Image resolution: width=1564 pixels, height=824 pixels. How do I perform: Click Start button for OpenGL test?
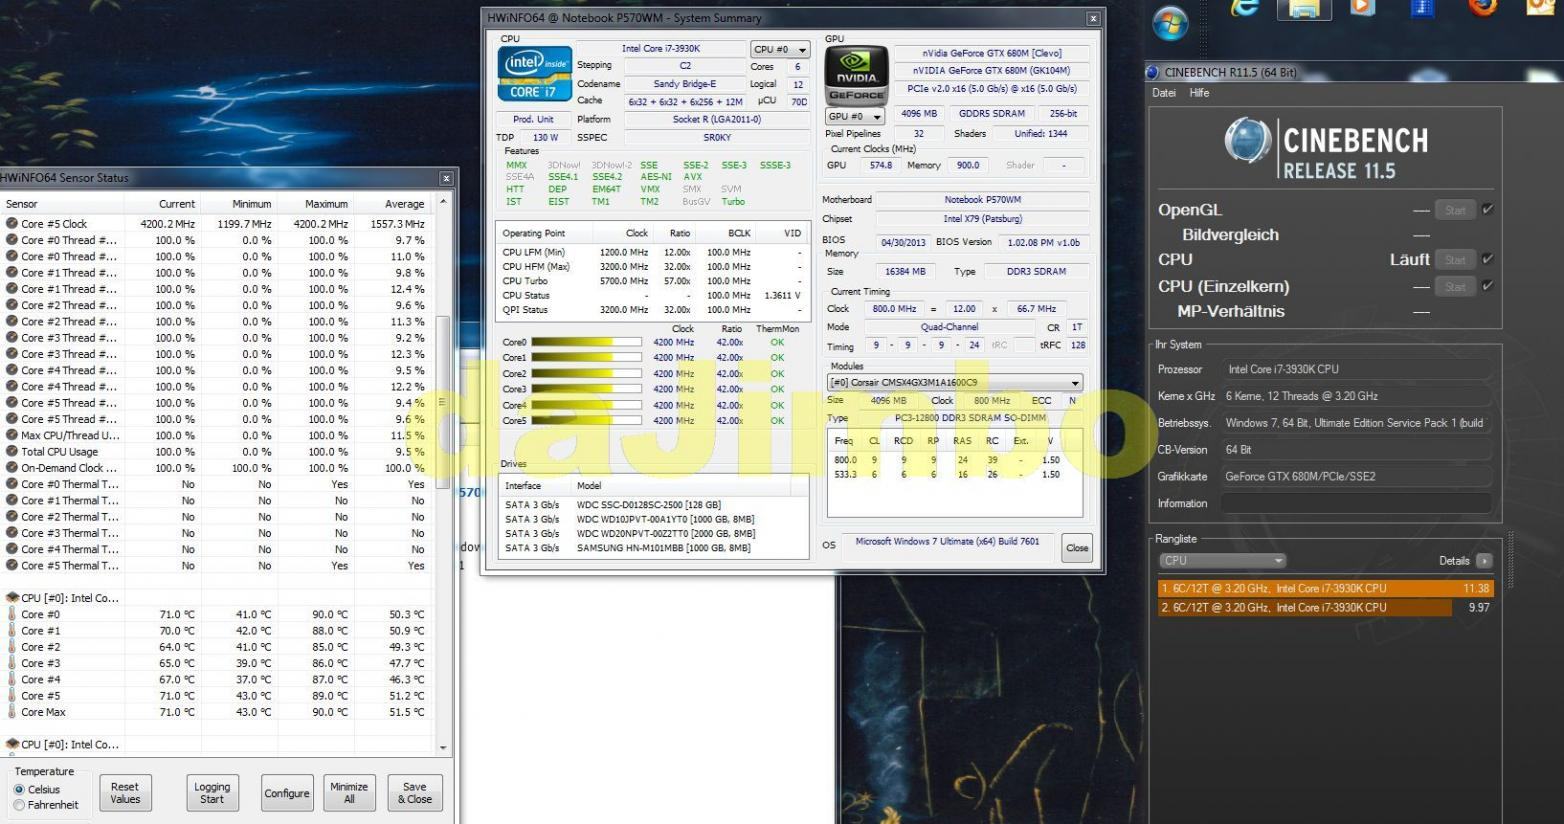coord(1455,210)
